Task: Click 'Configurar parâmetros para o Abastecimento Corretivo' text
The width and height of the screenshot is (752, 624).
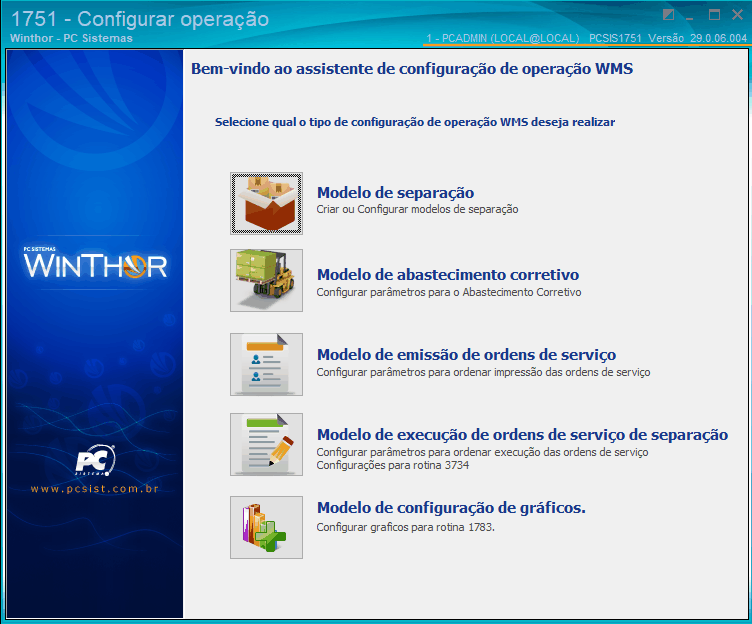Action: click(448, 292)
